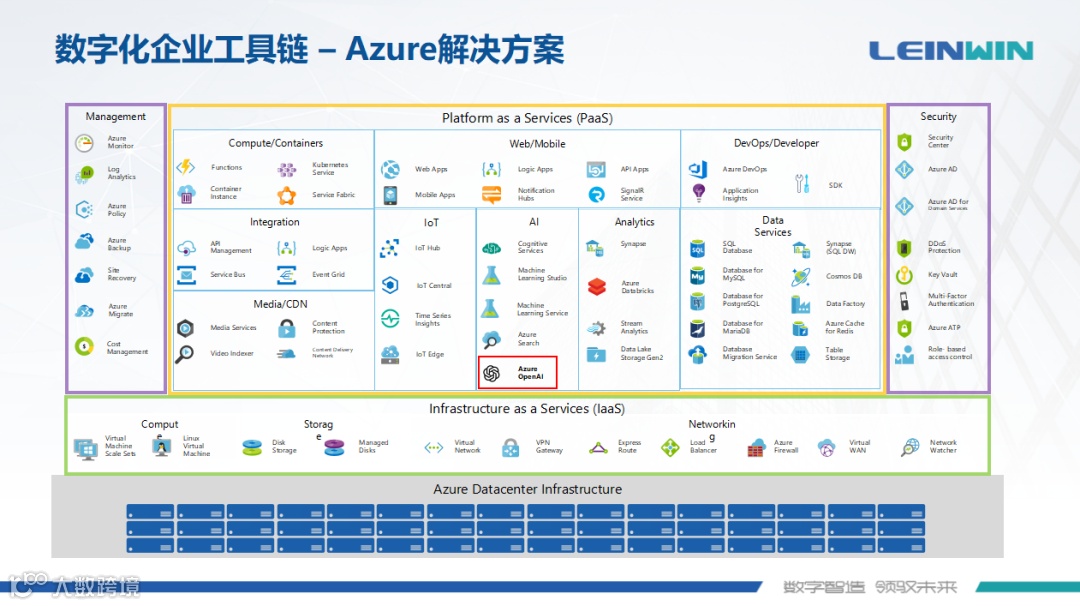Click the Azure Search icon
Viewport: 1080px width, 606px height.
[x=491, y=339]
